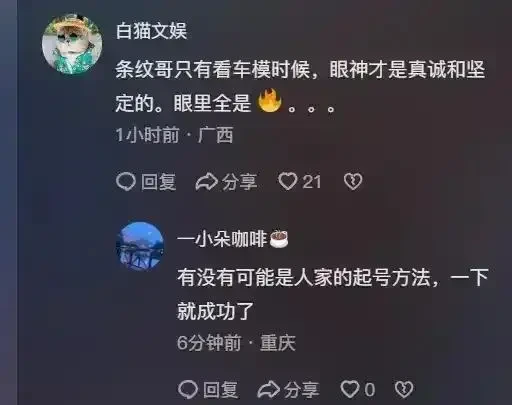Image resolution: width=512 pixels, height=405 pixels.
Task: Click the fire emoji in the comment
Action: pos(269,101)
